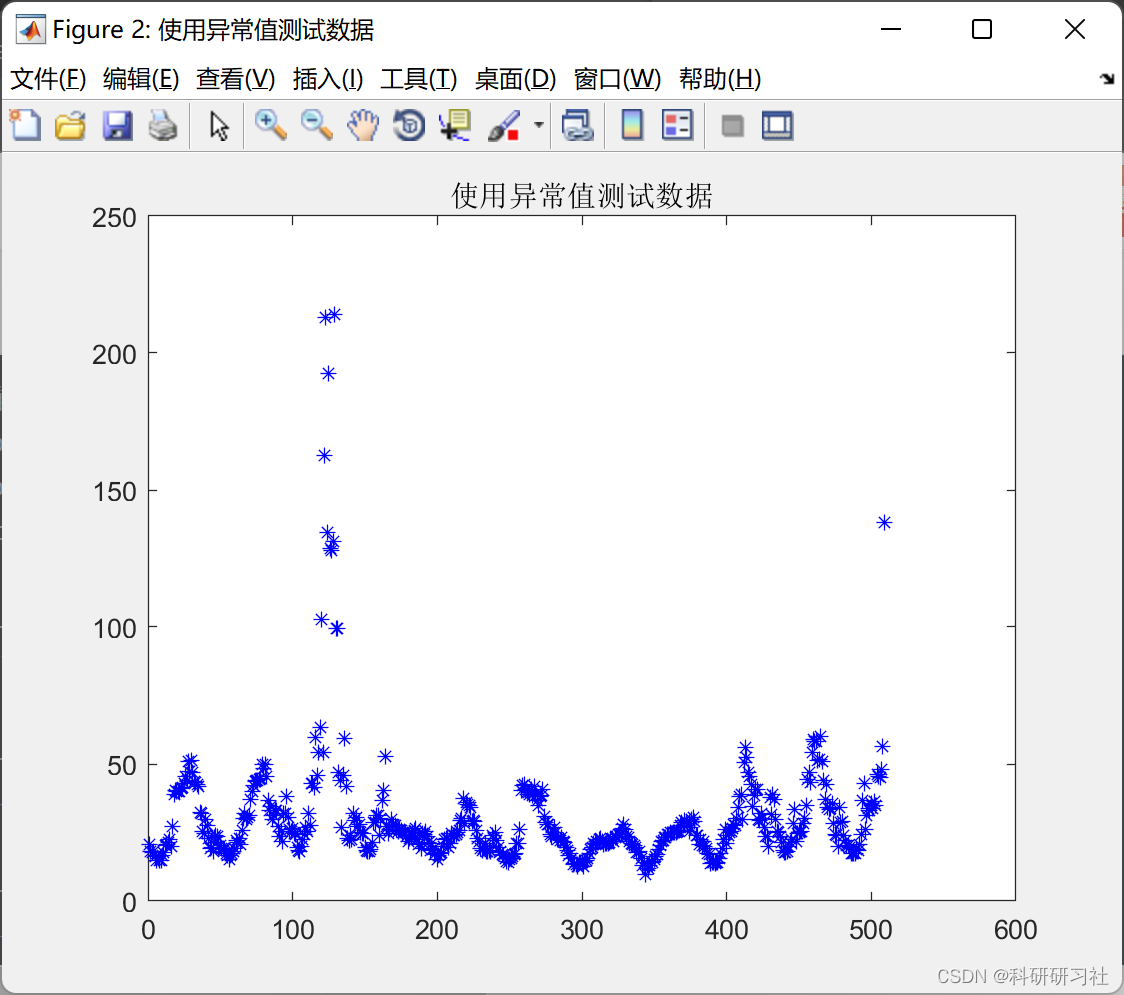Open the 窗口(W) menu

tap(617, 79)
